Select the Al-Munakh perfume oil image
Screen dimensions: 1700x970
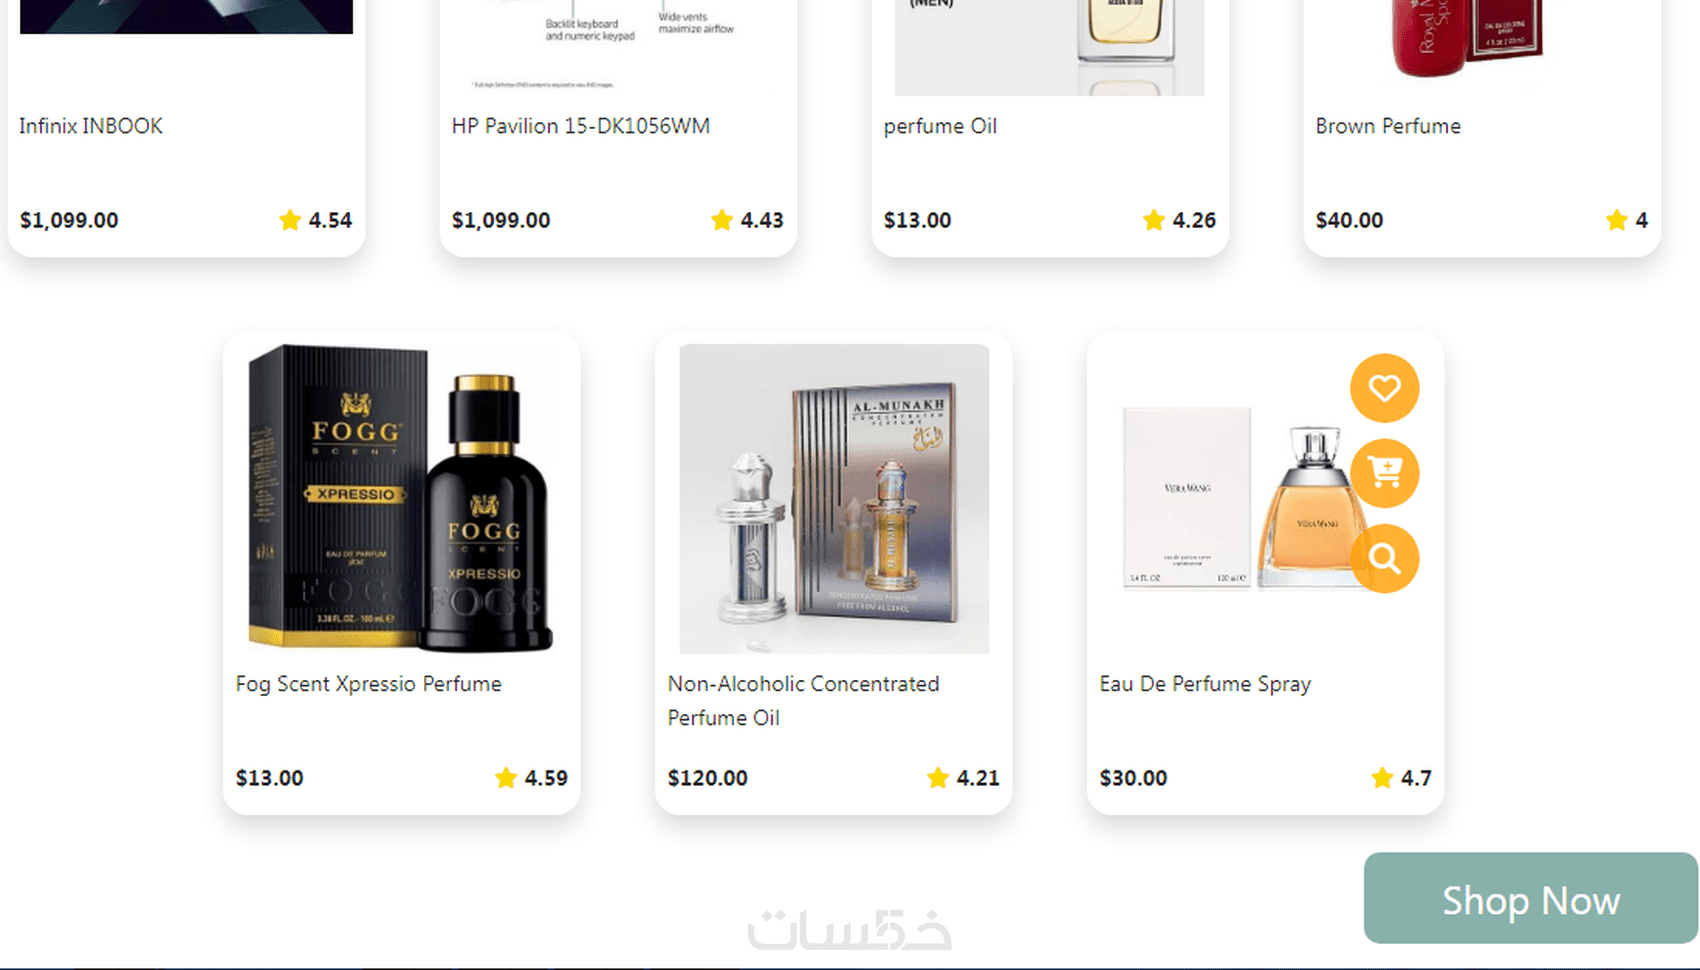coord(834,499)
